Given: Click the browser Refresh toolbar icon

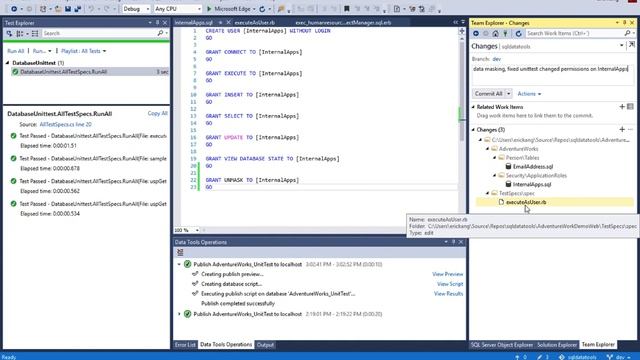Looking at the screenshot, I should click(262, 9).
